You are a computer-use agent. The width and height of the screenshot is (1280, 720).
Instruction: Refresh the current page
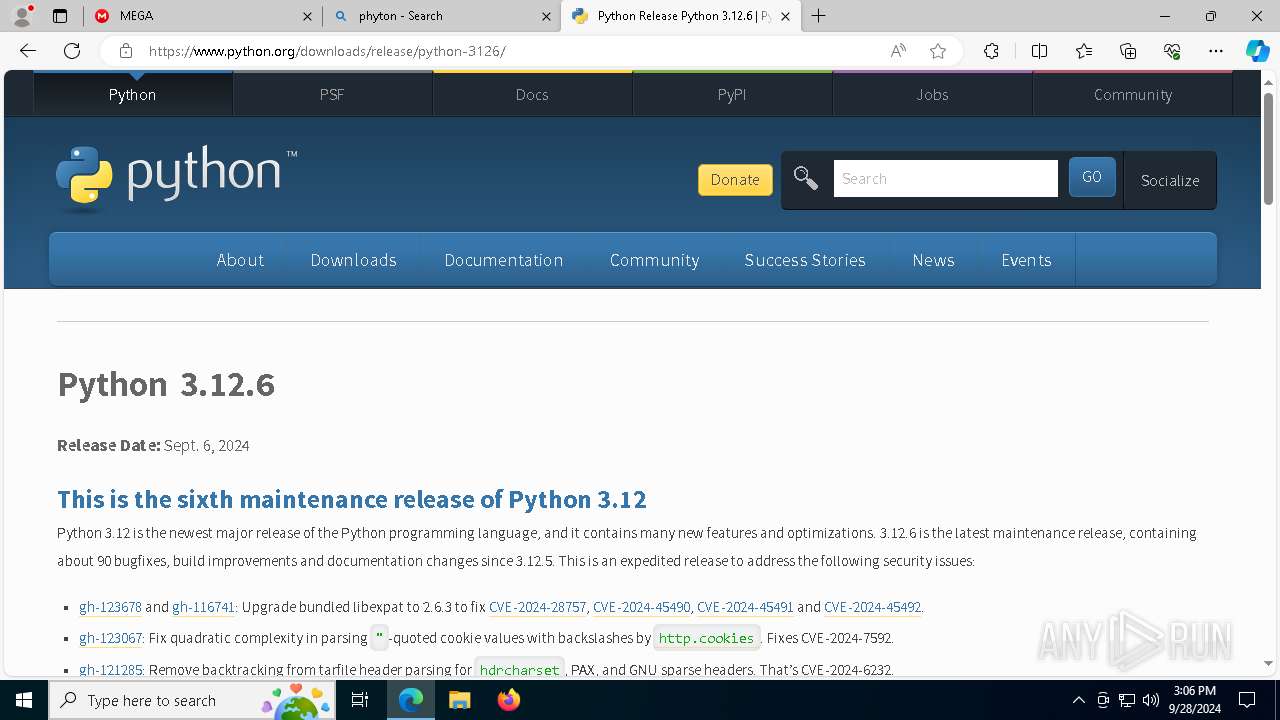coord(72,51)
